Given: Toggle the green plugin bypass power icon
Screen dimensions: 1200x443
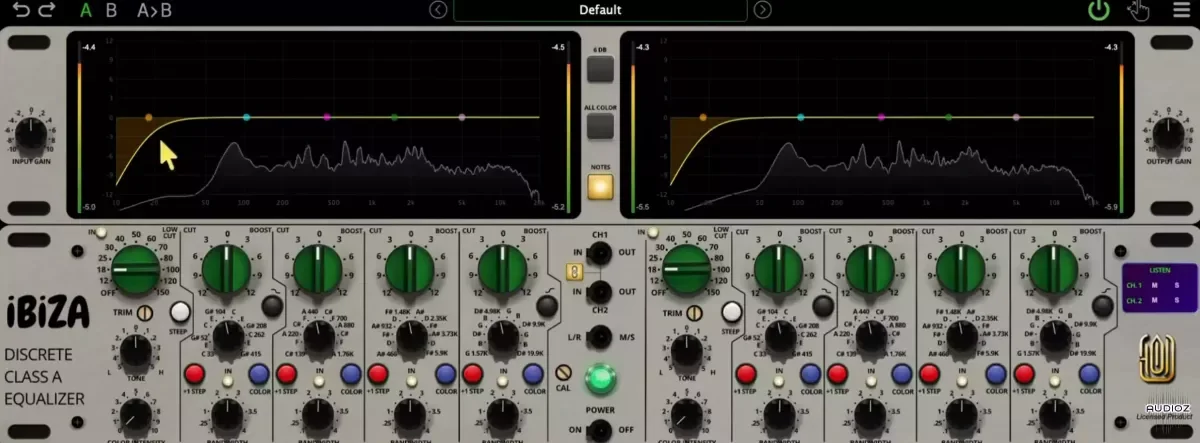Looking at the screenshot, I should coord(1099,11).
